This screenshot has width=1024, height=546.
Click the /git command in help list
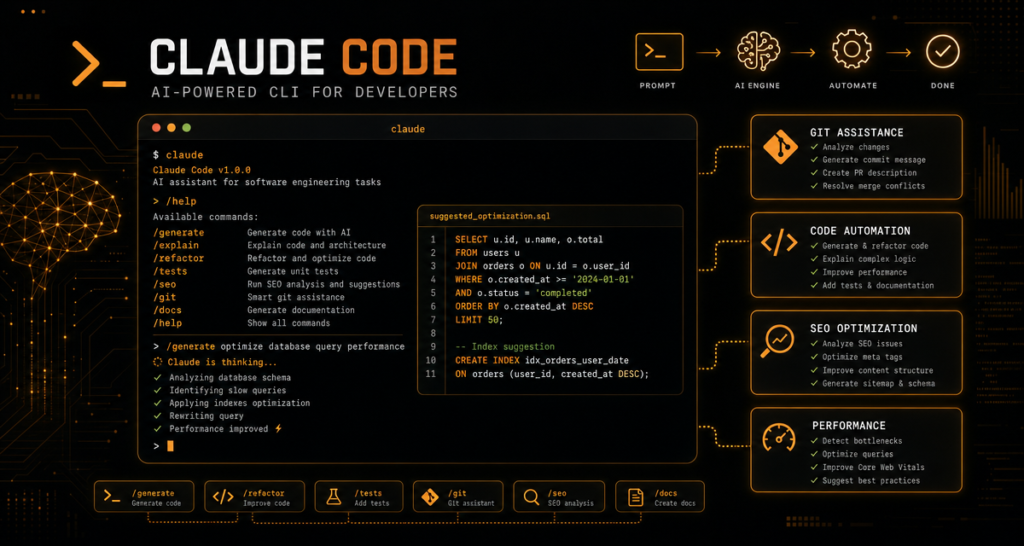165,297
